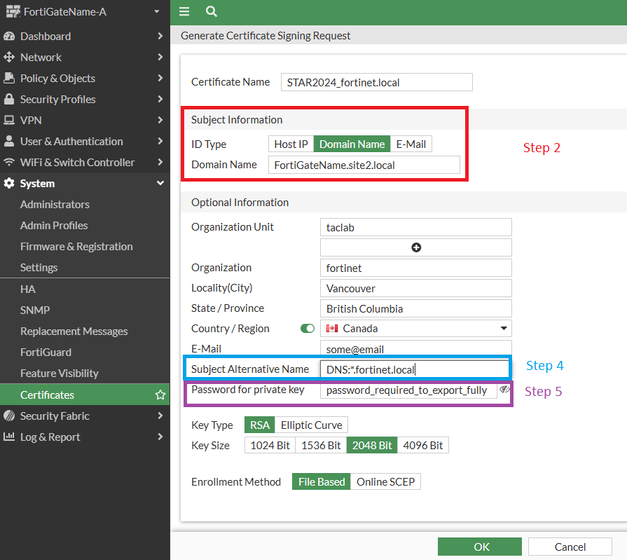Select E-Mail as ID Type
The height and width of the screenshot is (560, 627).
pos(411,144)
